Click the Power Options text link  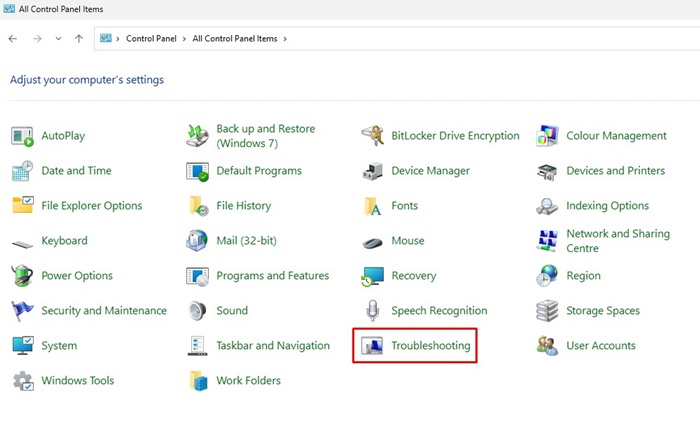click(77, 276)
